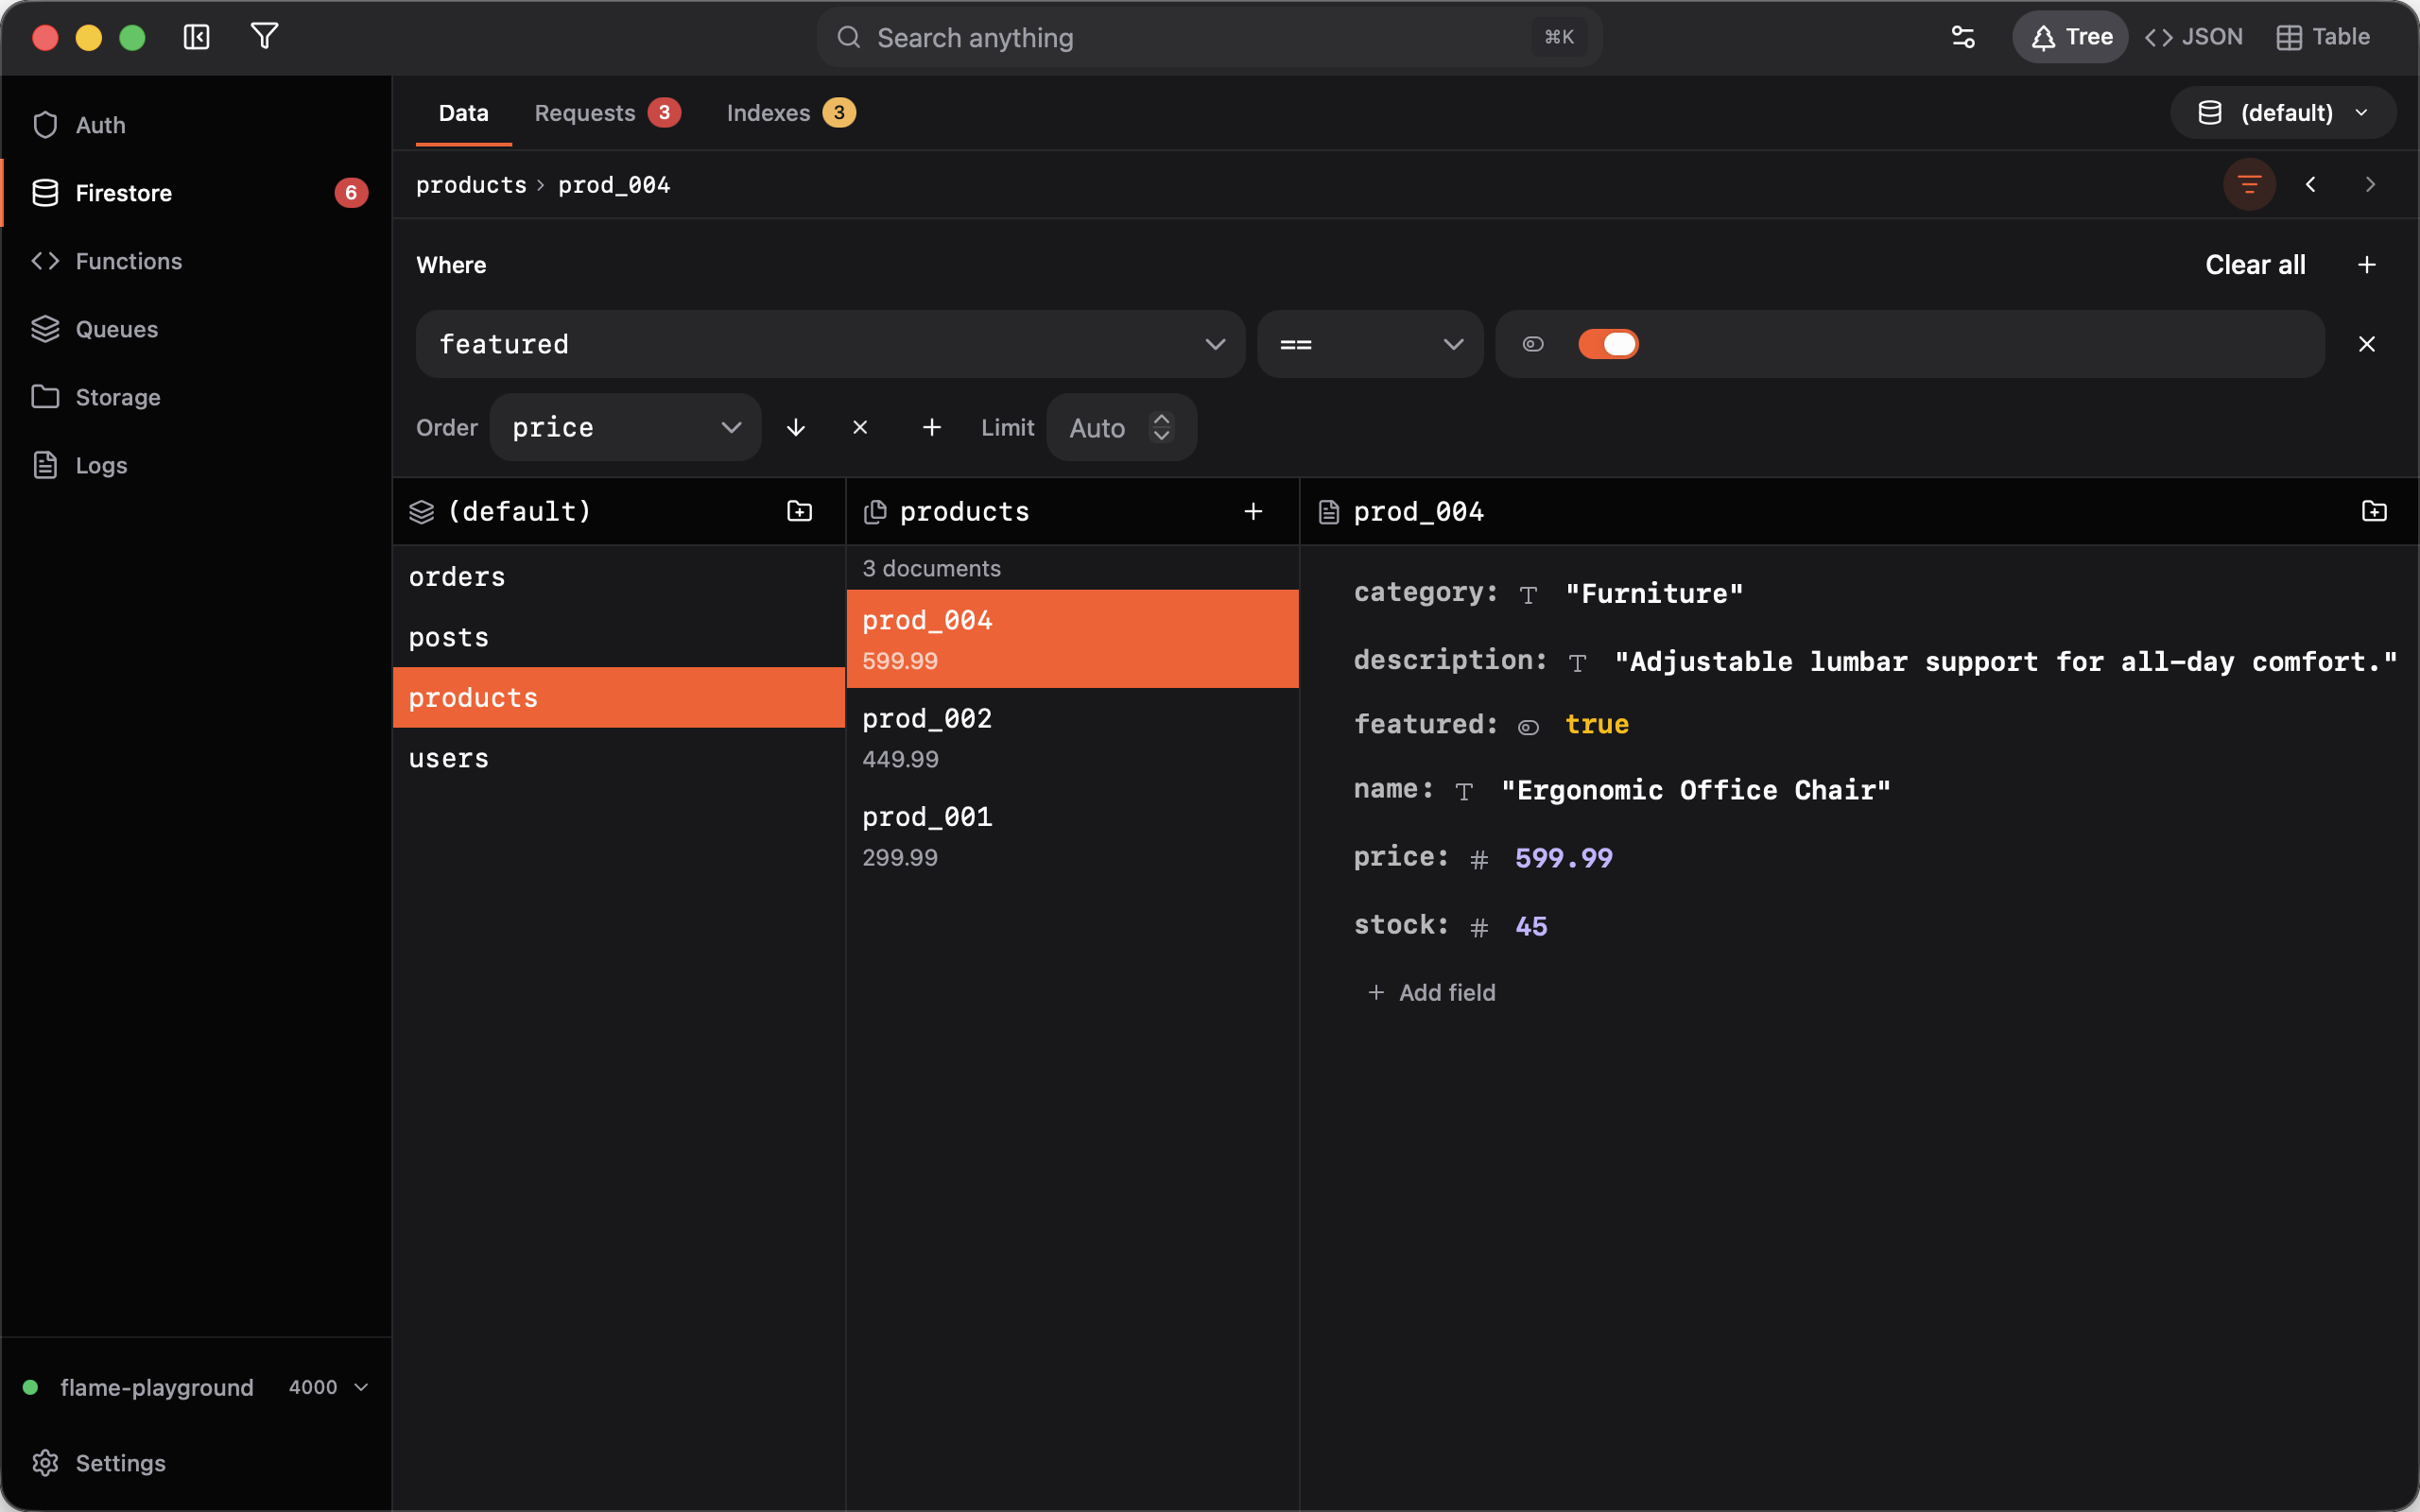Switch to JSON view
The width and height of the screenshot is (2420, 1512).
coord(2195,37)
